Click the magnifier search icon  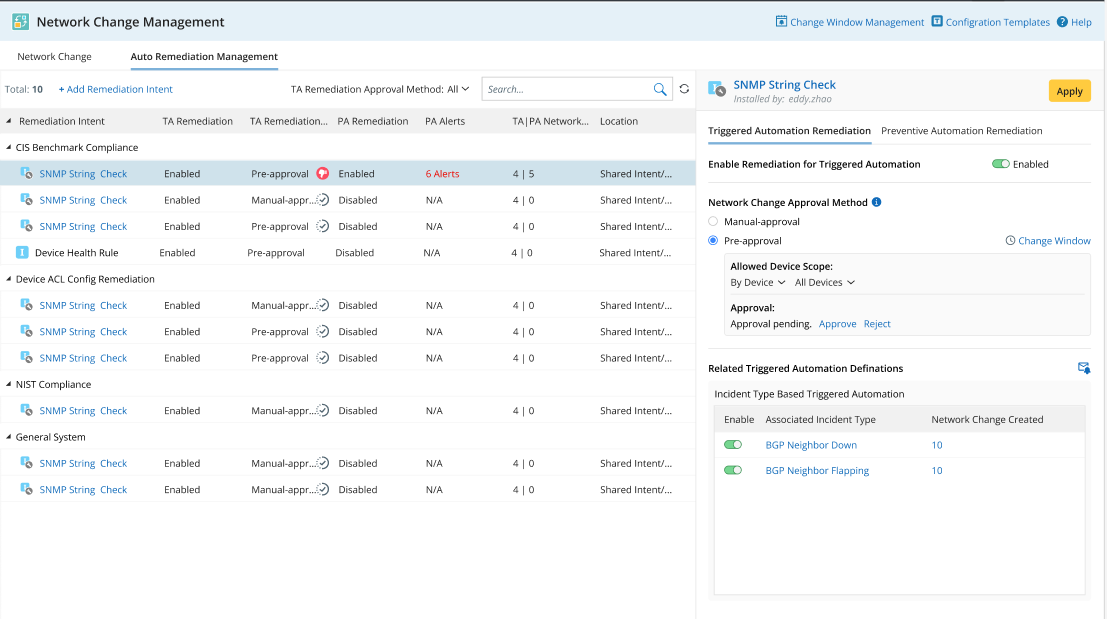660,89
